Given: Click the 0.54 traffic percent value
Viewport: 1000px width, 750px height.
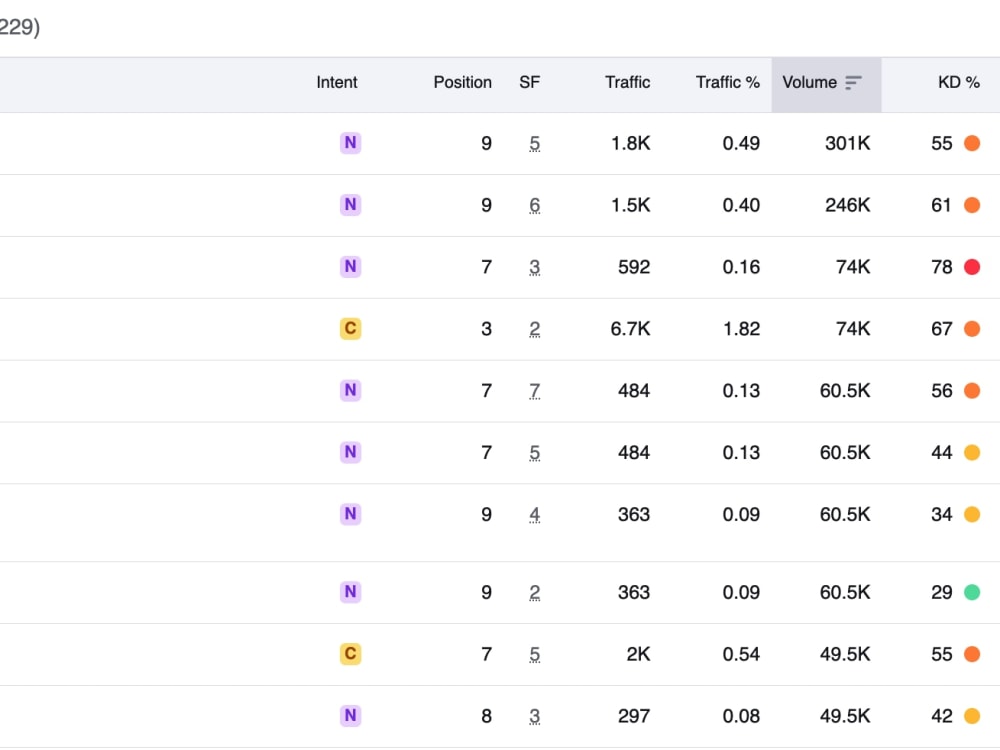Looking at the screenshot, I should click(741, 654).
